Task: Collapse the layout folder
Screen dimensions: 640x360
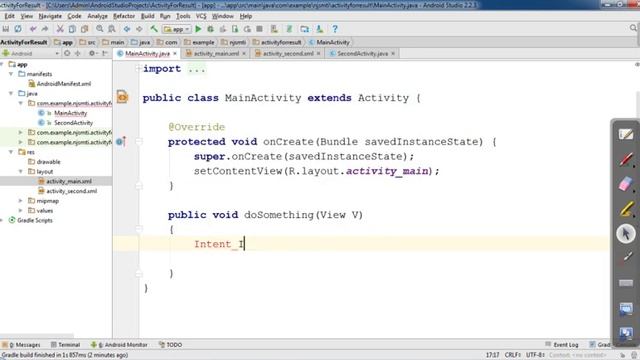Action: pos(21,171)
